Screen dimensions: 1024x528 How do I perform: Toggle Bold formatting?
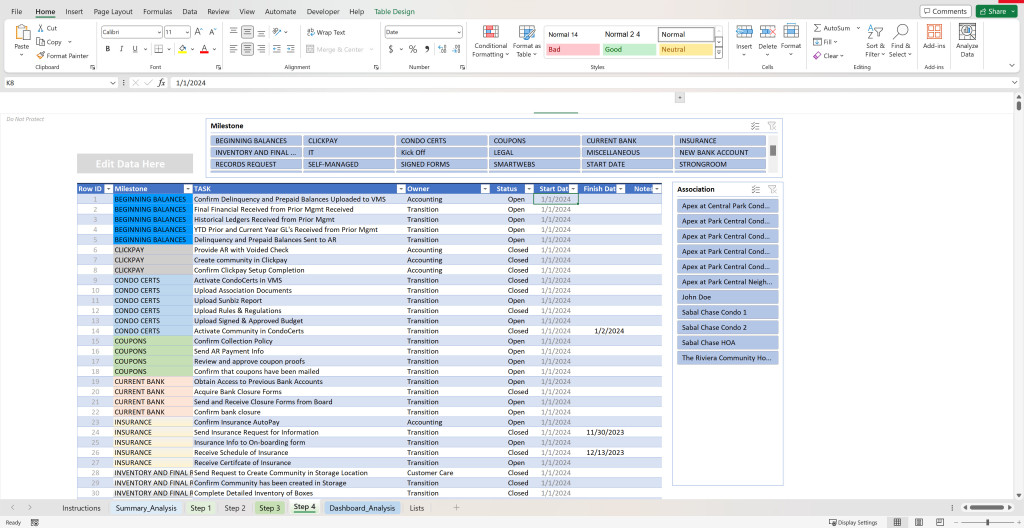(108, 49)
